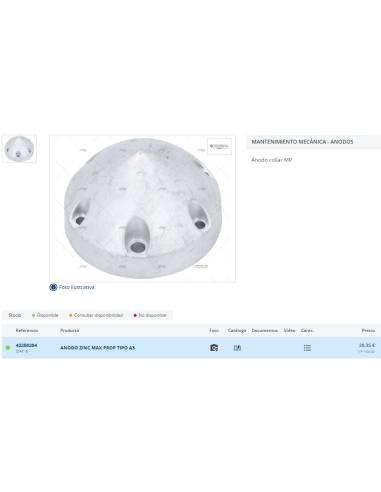Viewport: 381px width, 492px height.
Task: Open the large anode product image
Action: tap(142, 208)
